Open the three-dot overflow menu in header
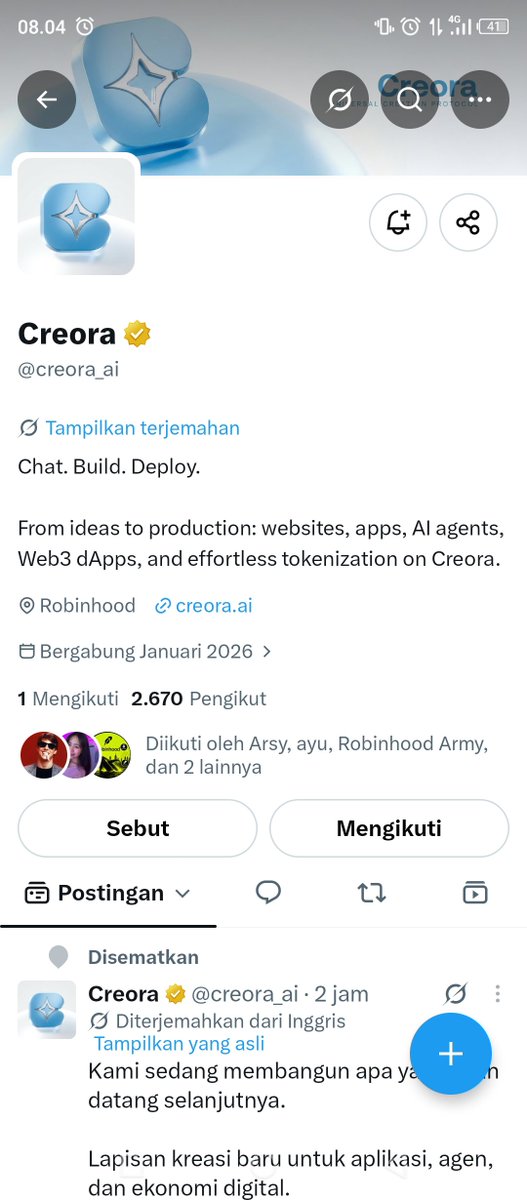Screen dimensions: 527x1200 481,99
